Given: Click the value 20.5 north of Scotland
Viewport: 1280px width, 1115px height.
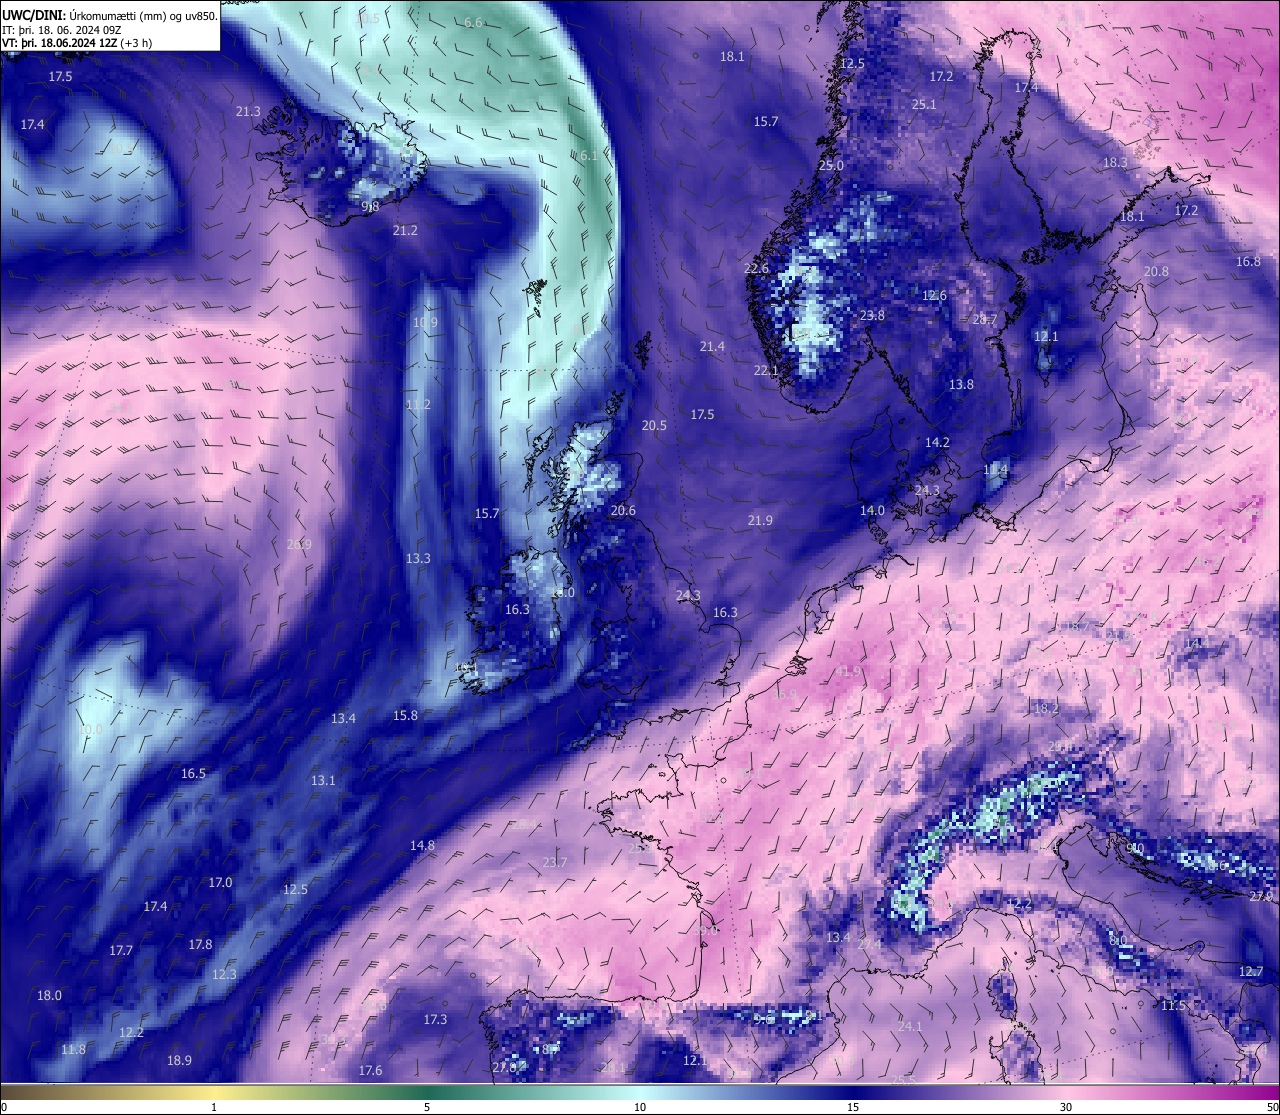Looking at the screenshot, I should 654,425.
